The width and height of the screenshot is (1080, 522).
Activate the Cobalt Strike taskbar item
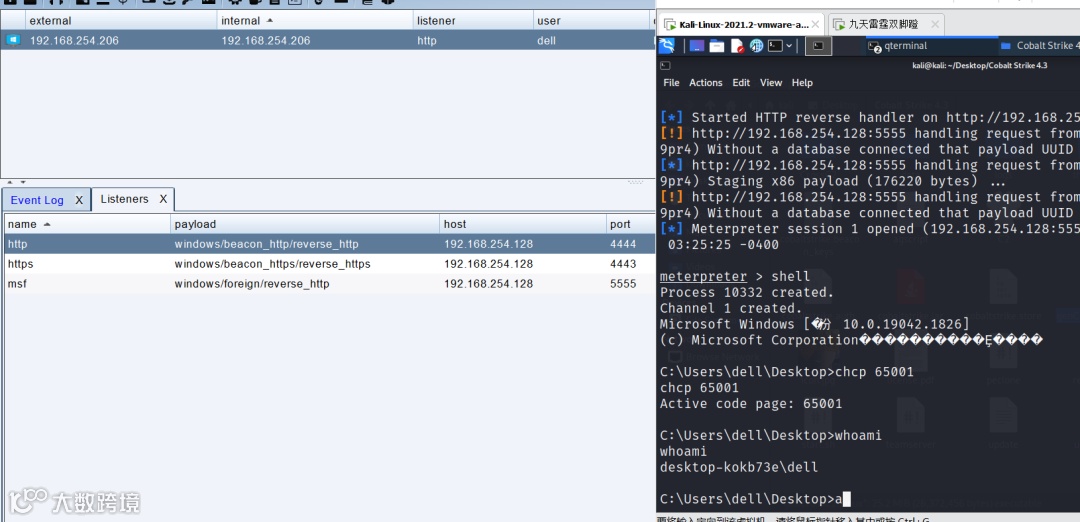[1039, 46]
